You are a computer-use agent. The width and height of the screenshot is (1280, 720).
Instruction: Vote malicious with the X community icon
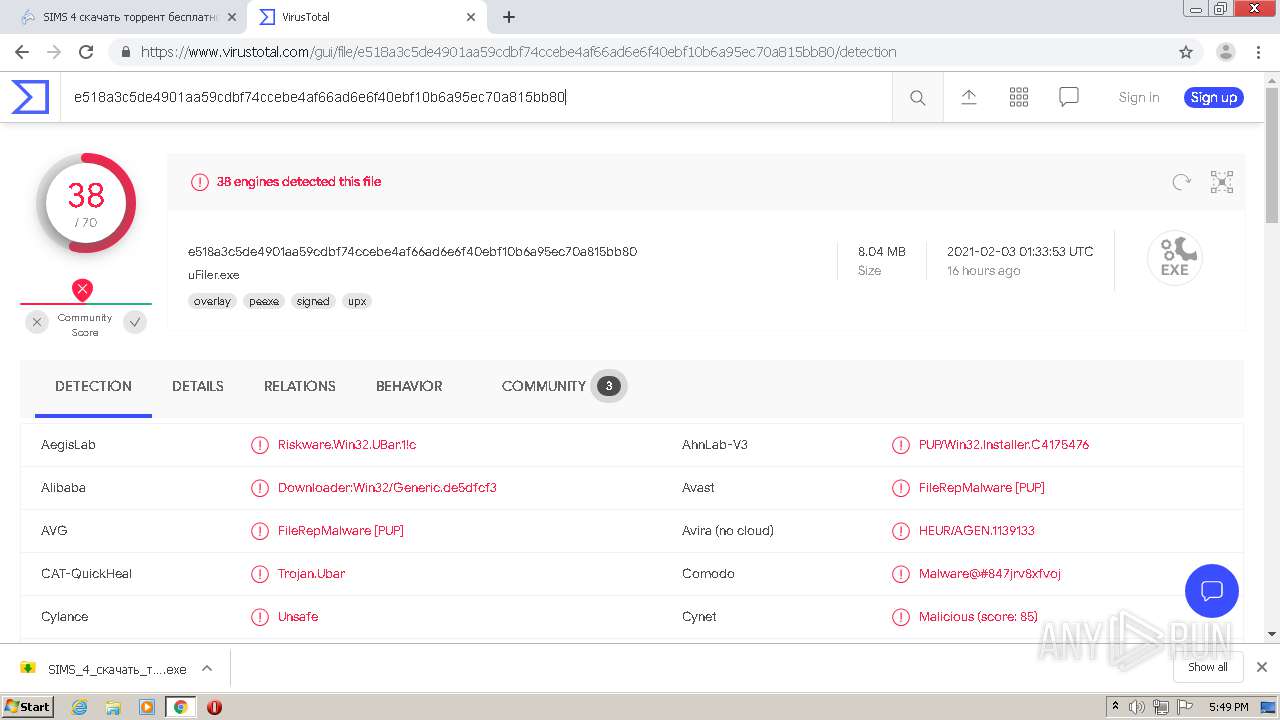[x=37, y=322]
